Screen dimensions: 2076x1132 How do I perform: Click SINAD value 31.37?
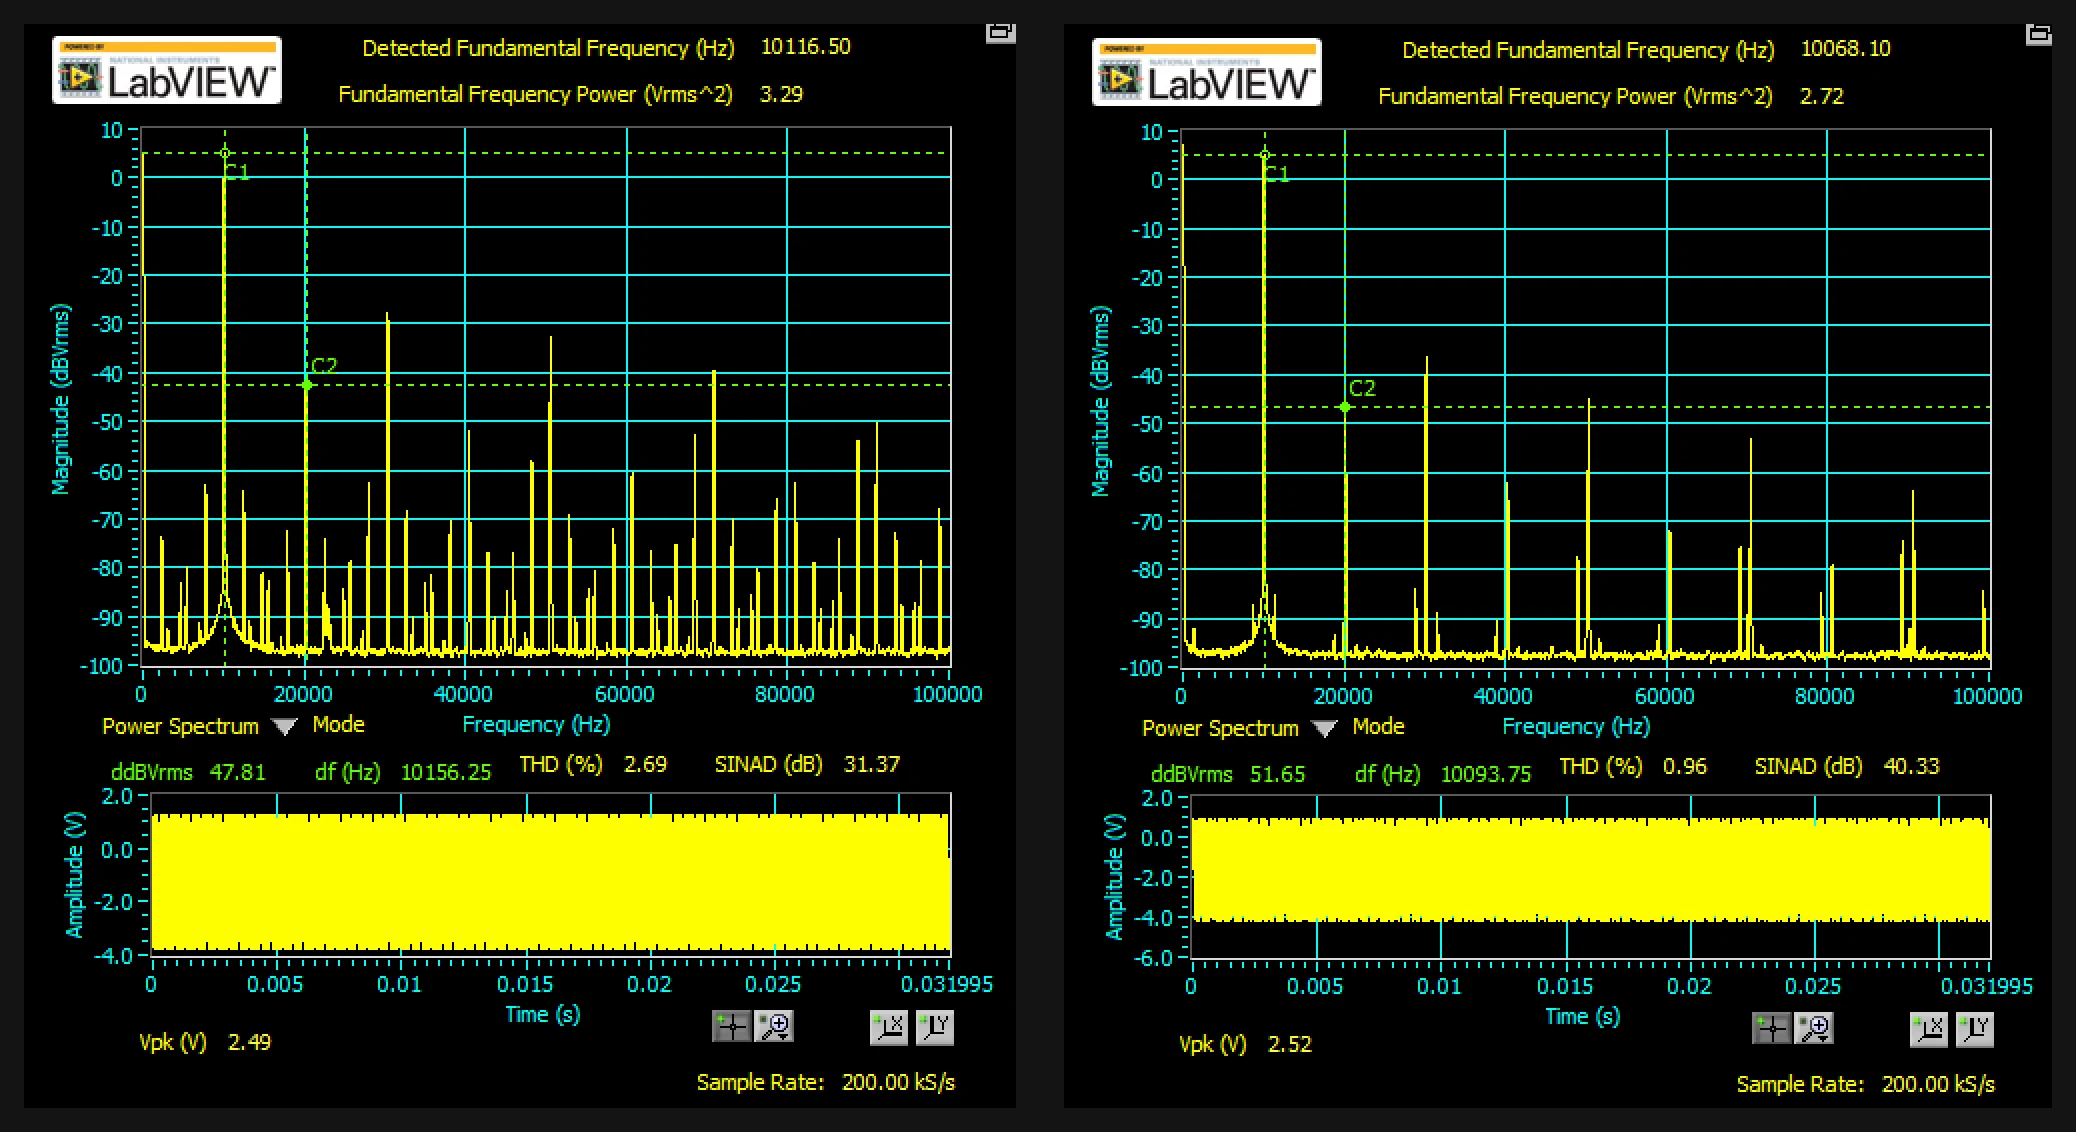click(872, 765)
